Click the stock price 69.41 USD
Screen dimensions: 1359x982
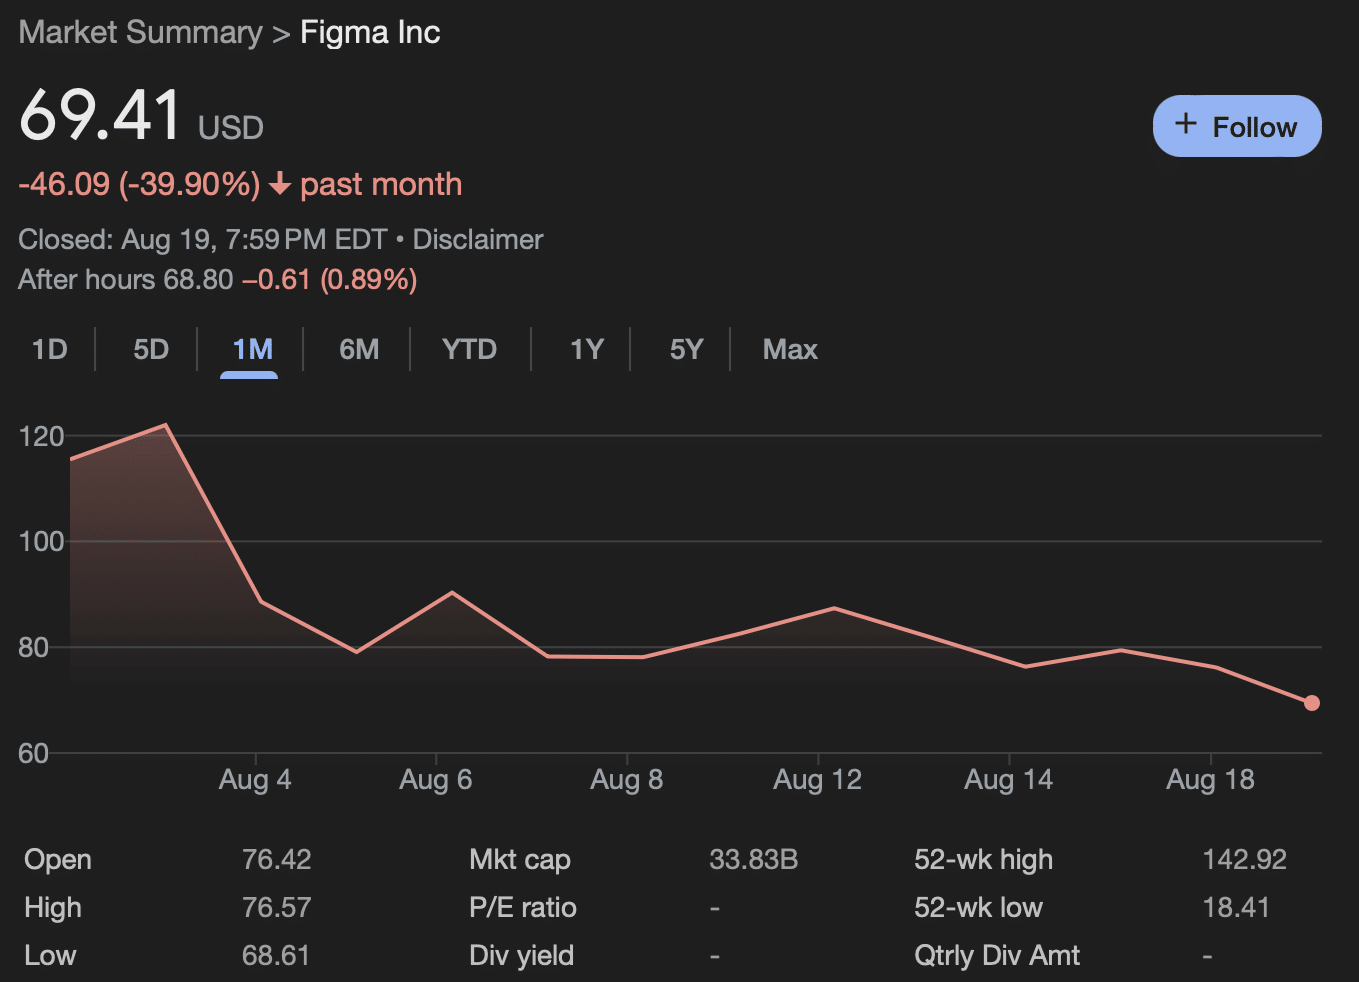tap(100, 115)
